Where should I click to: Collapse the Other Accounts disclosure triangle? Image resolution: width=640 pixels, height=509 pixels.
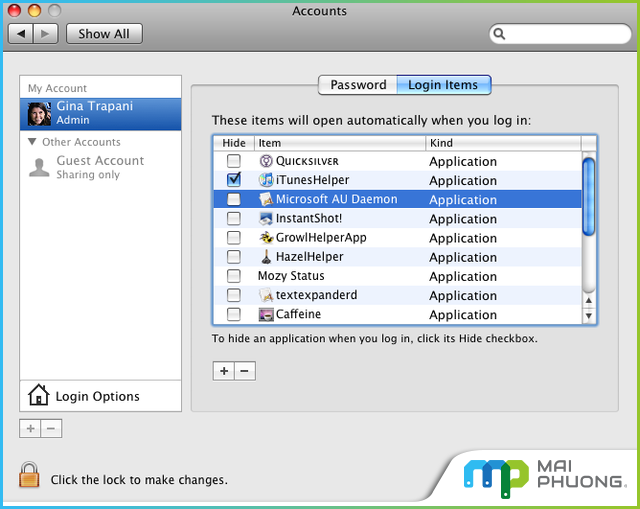(32, 142)
